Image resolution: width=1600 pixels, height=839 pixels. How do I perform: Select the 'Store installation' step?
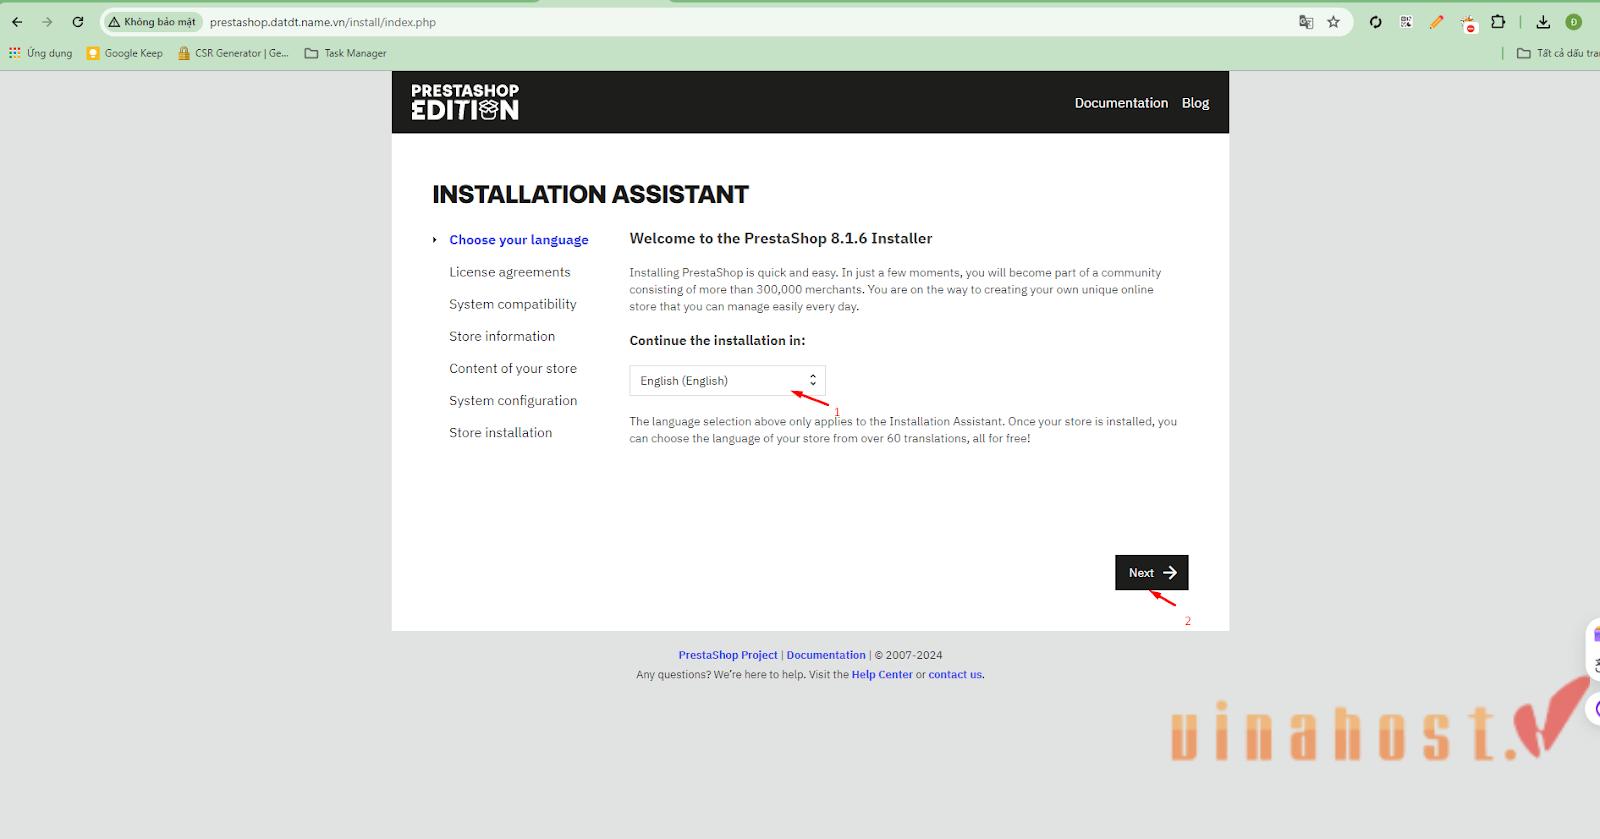pos(501,432)
